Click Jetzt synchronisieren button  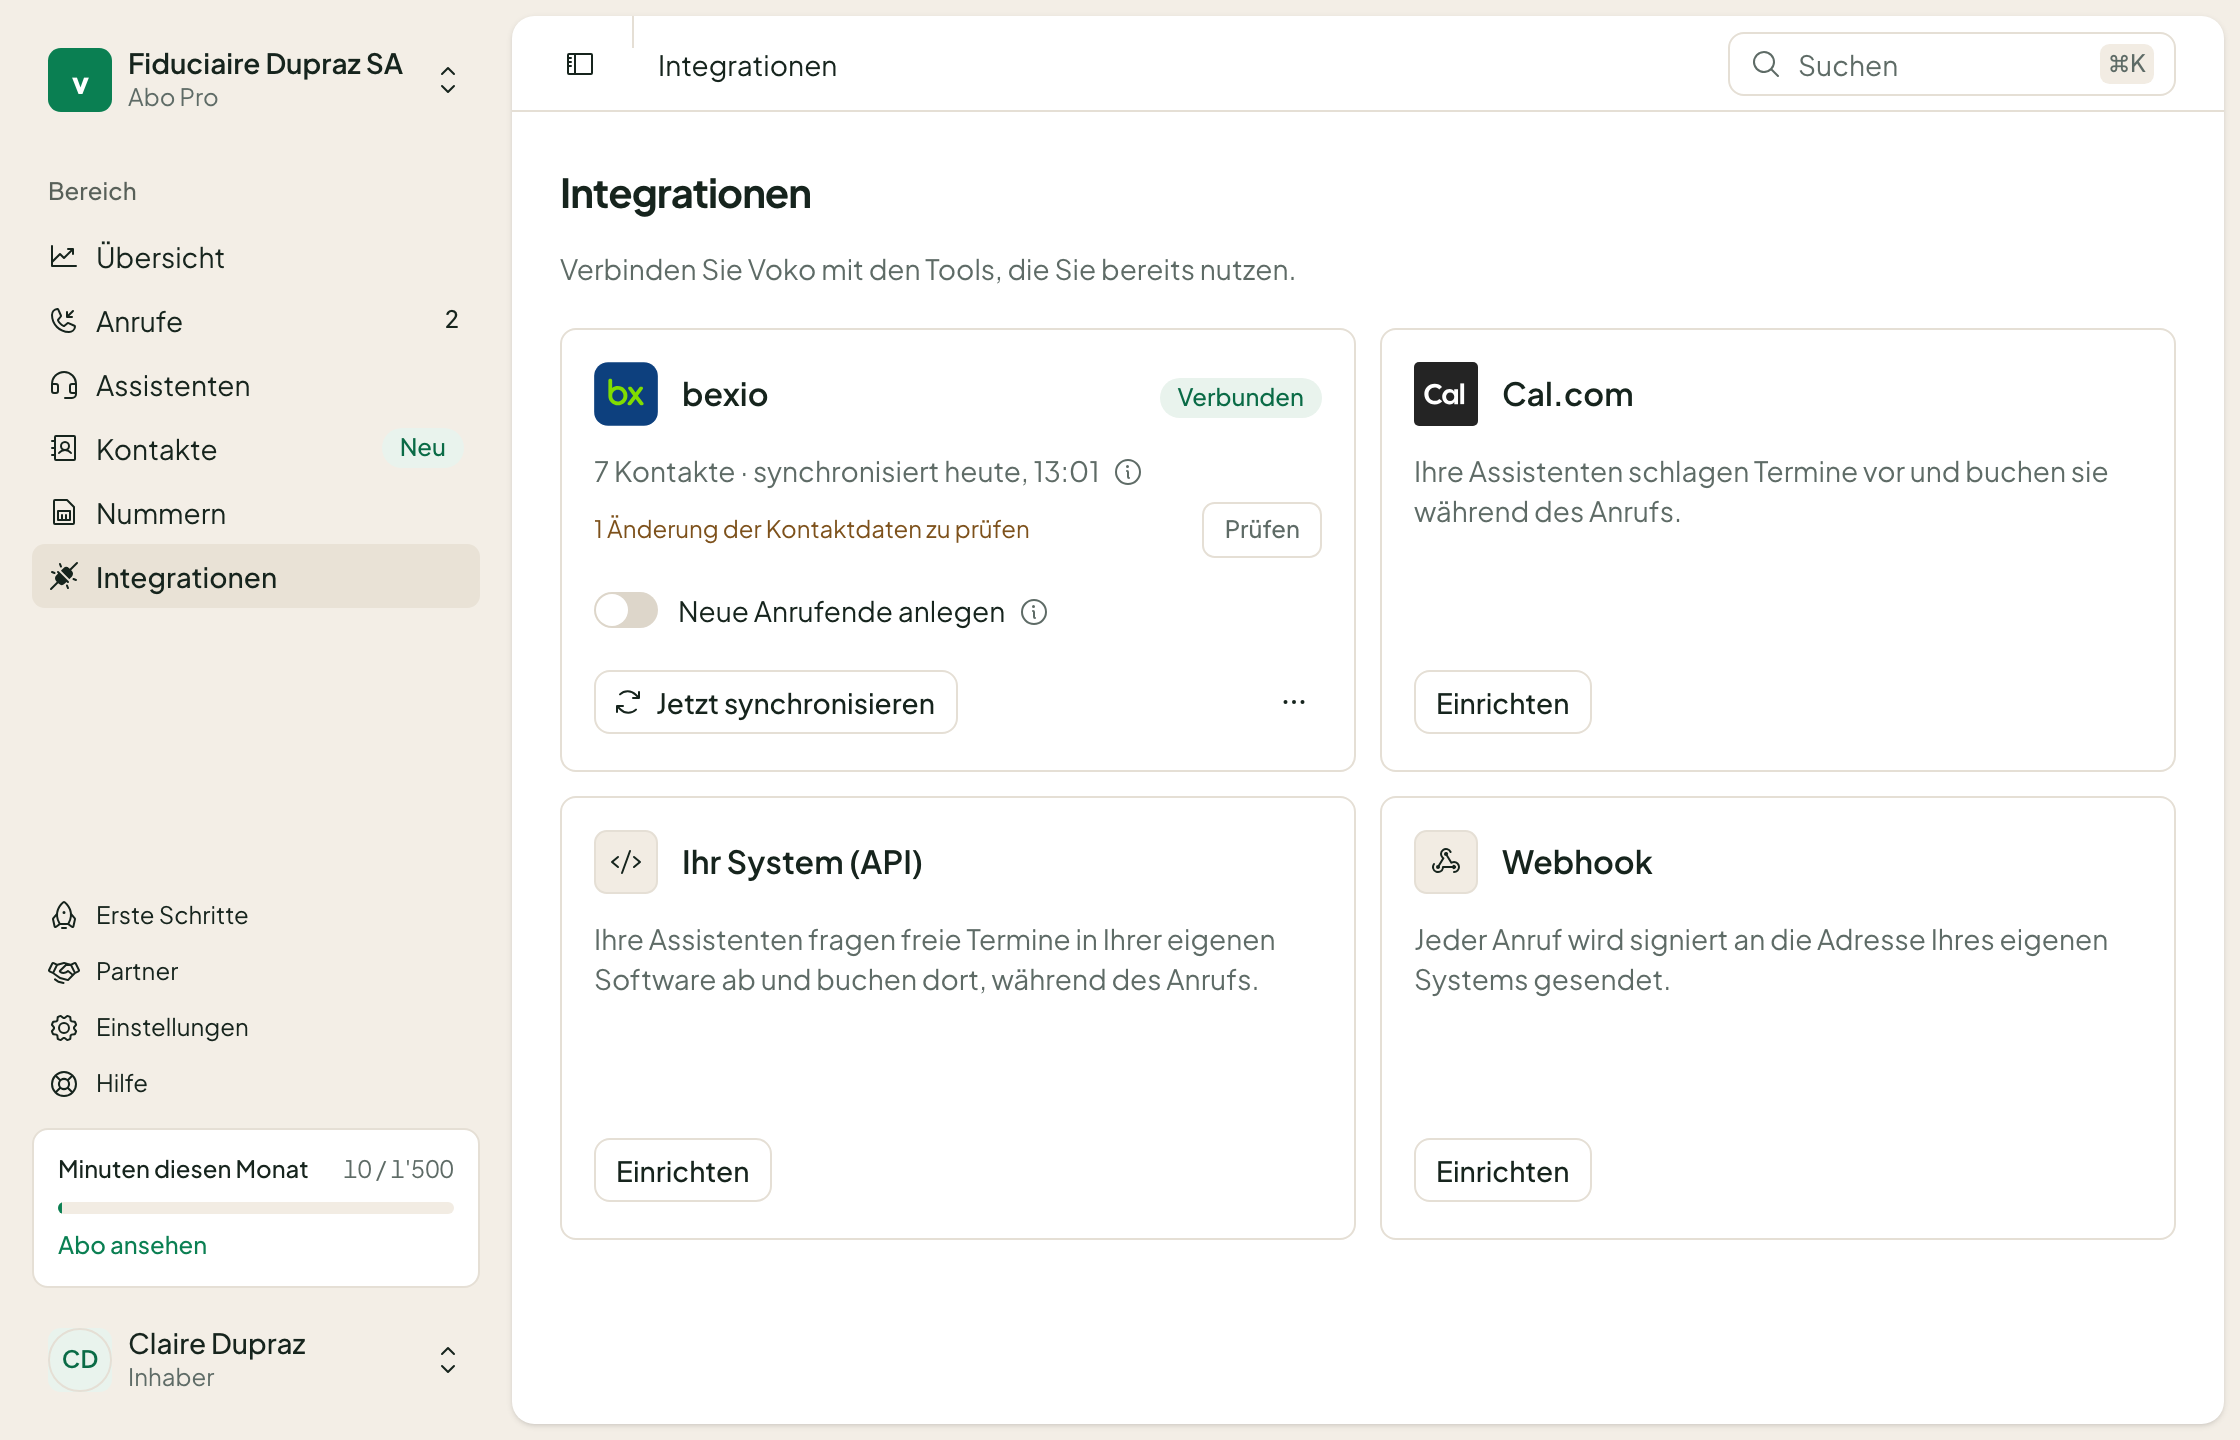(776, 702)
